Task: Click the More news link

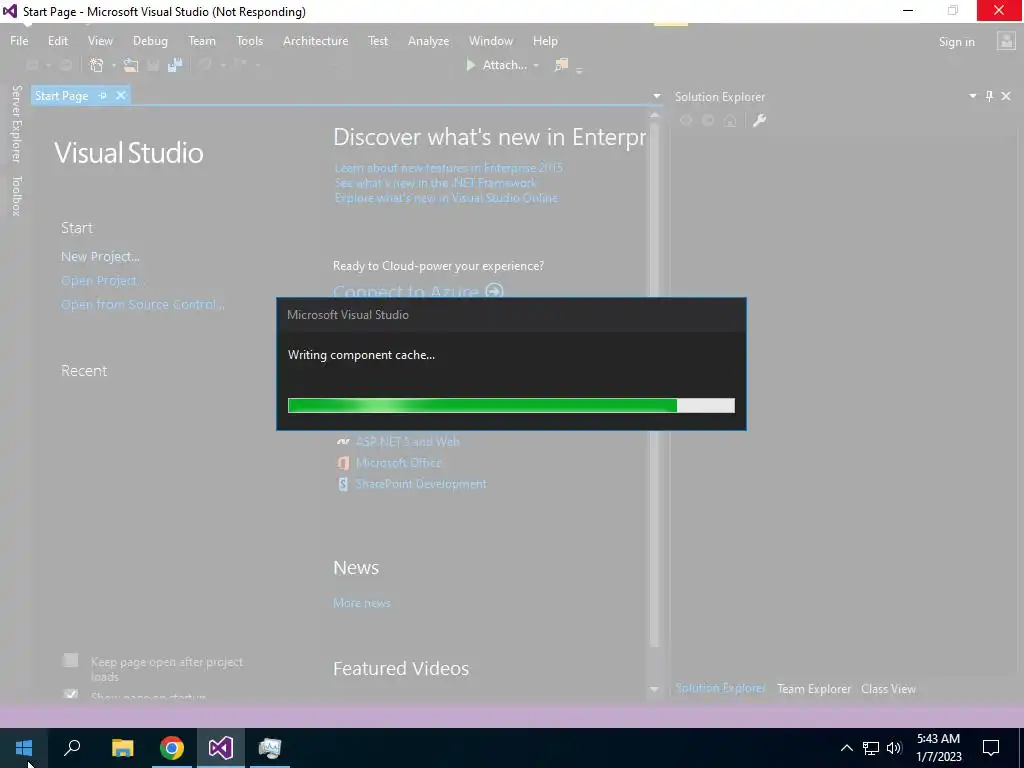Action: pos(362,603)
